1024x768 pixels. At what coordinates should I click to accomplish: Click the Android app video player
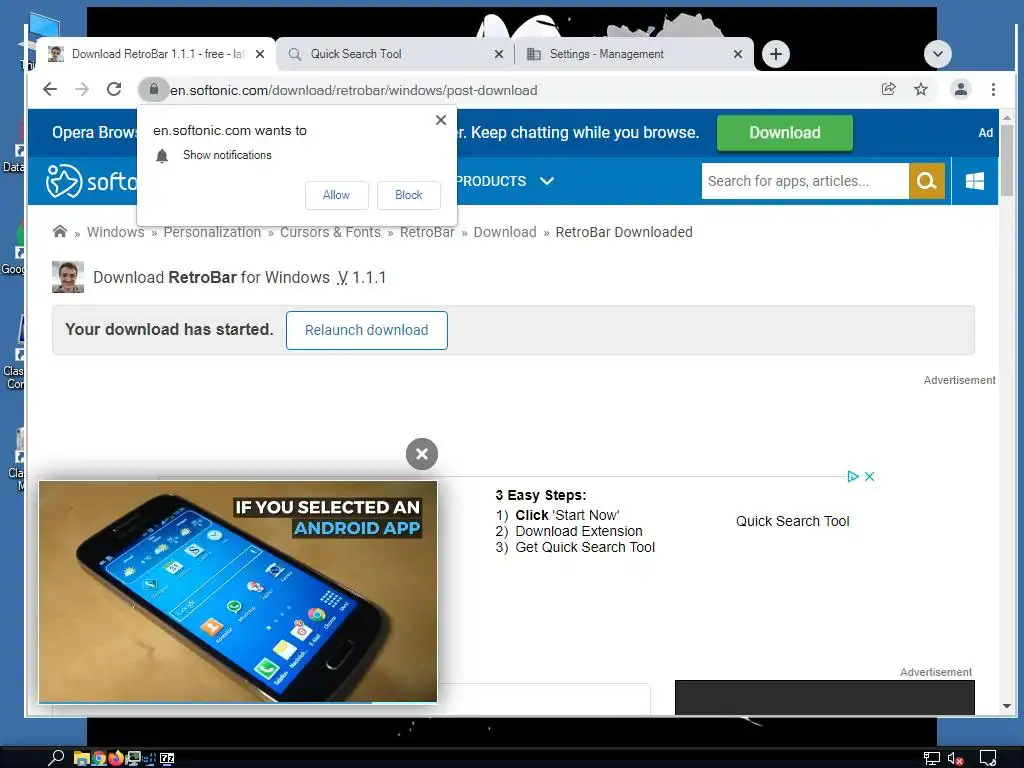(x=238, y=592)
